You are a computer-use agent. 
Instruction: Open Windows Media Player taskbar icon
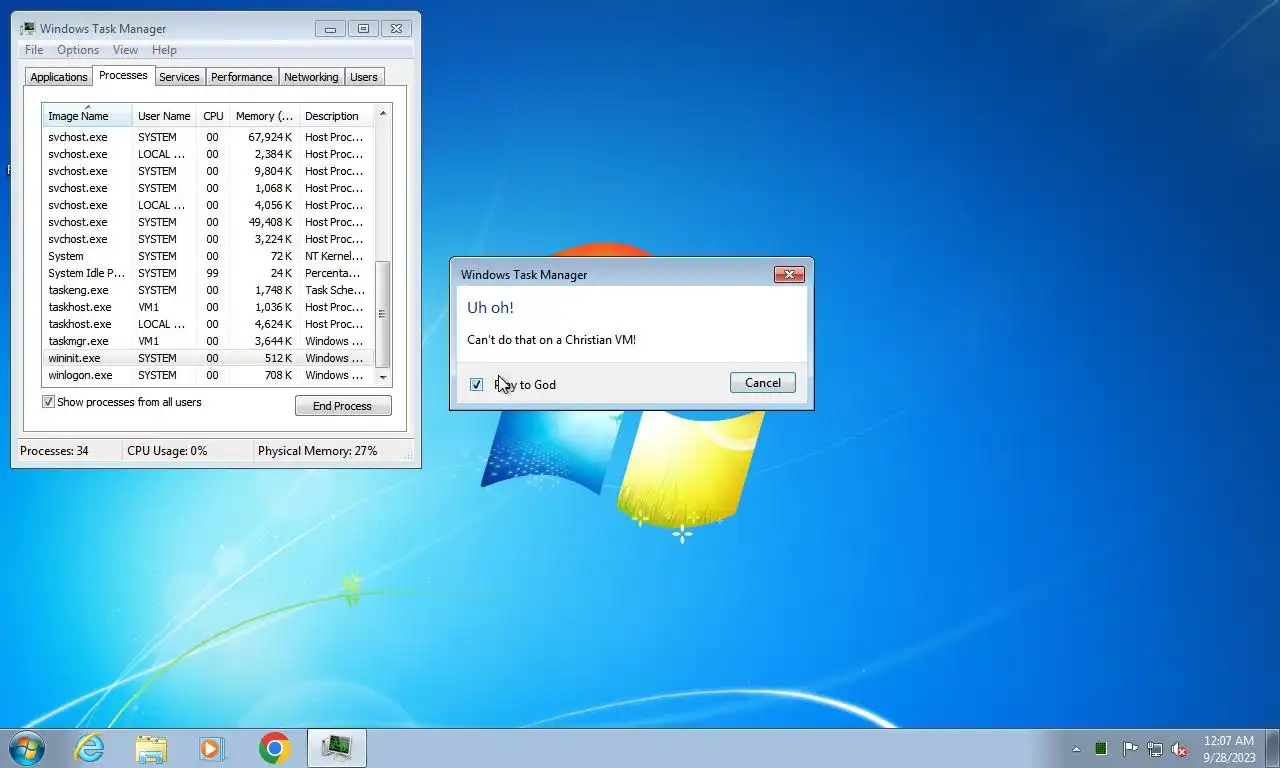(212, 748)
